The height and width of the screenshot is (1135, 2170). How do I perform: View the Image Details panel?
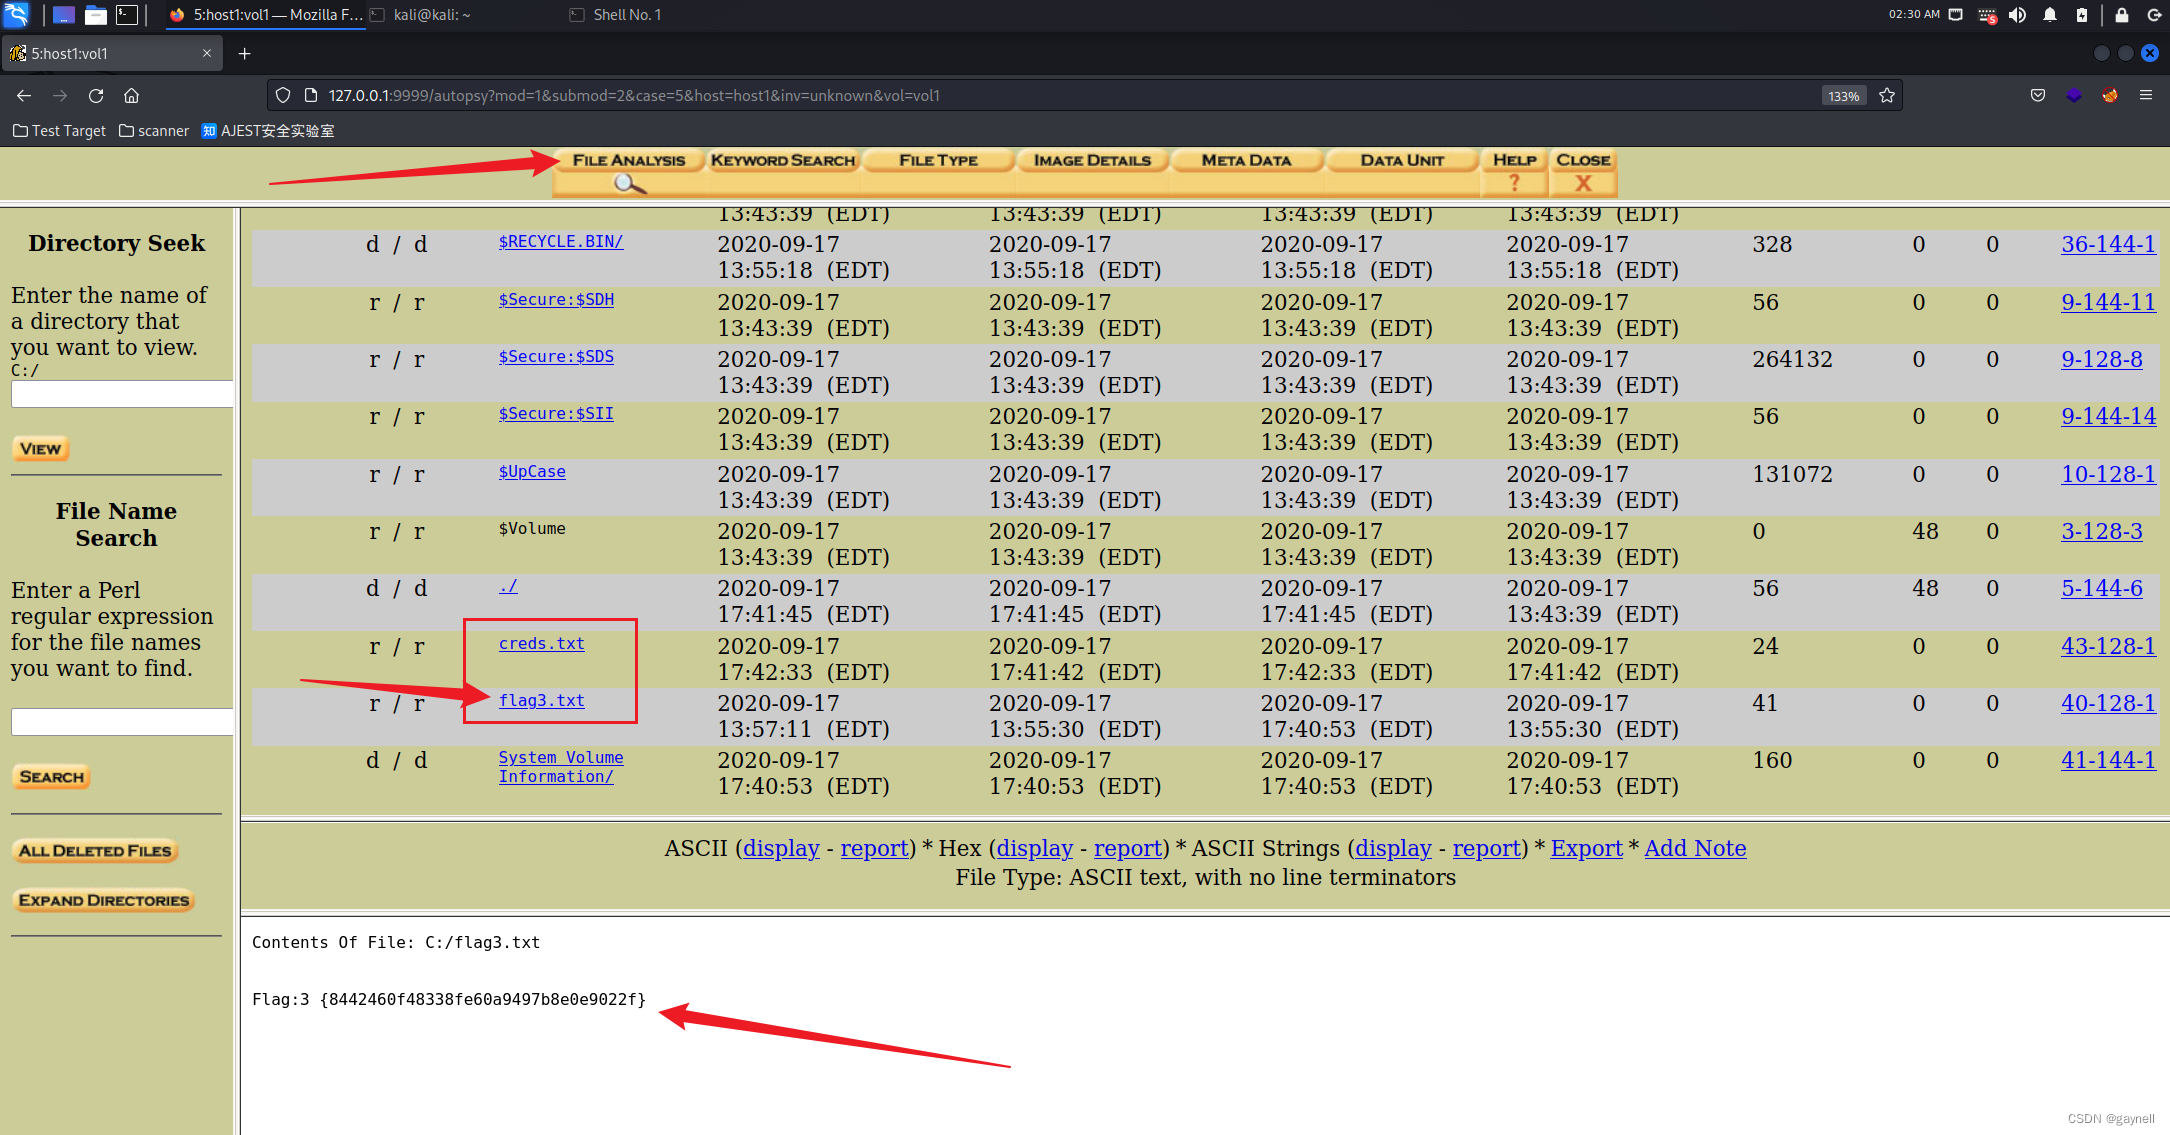point(1092,160)
